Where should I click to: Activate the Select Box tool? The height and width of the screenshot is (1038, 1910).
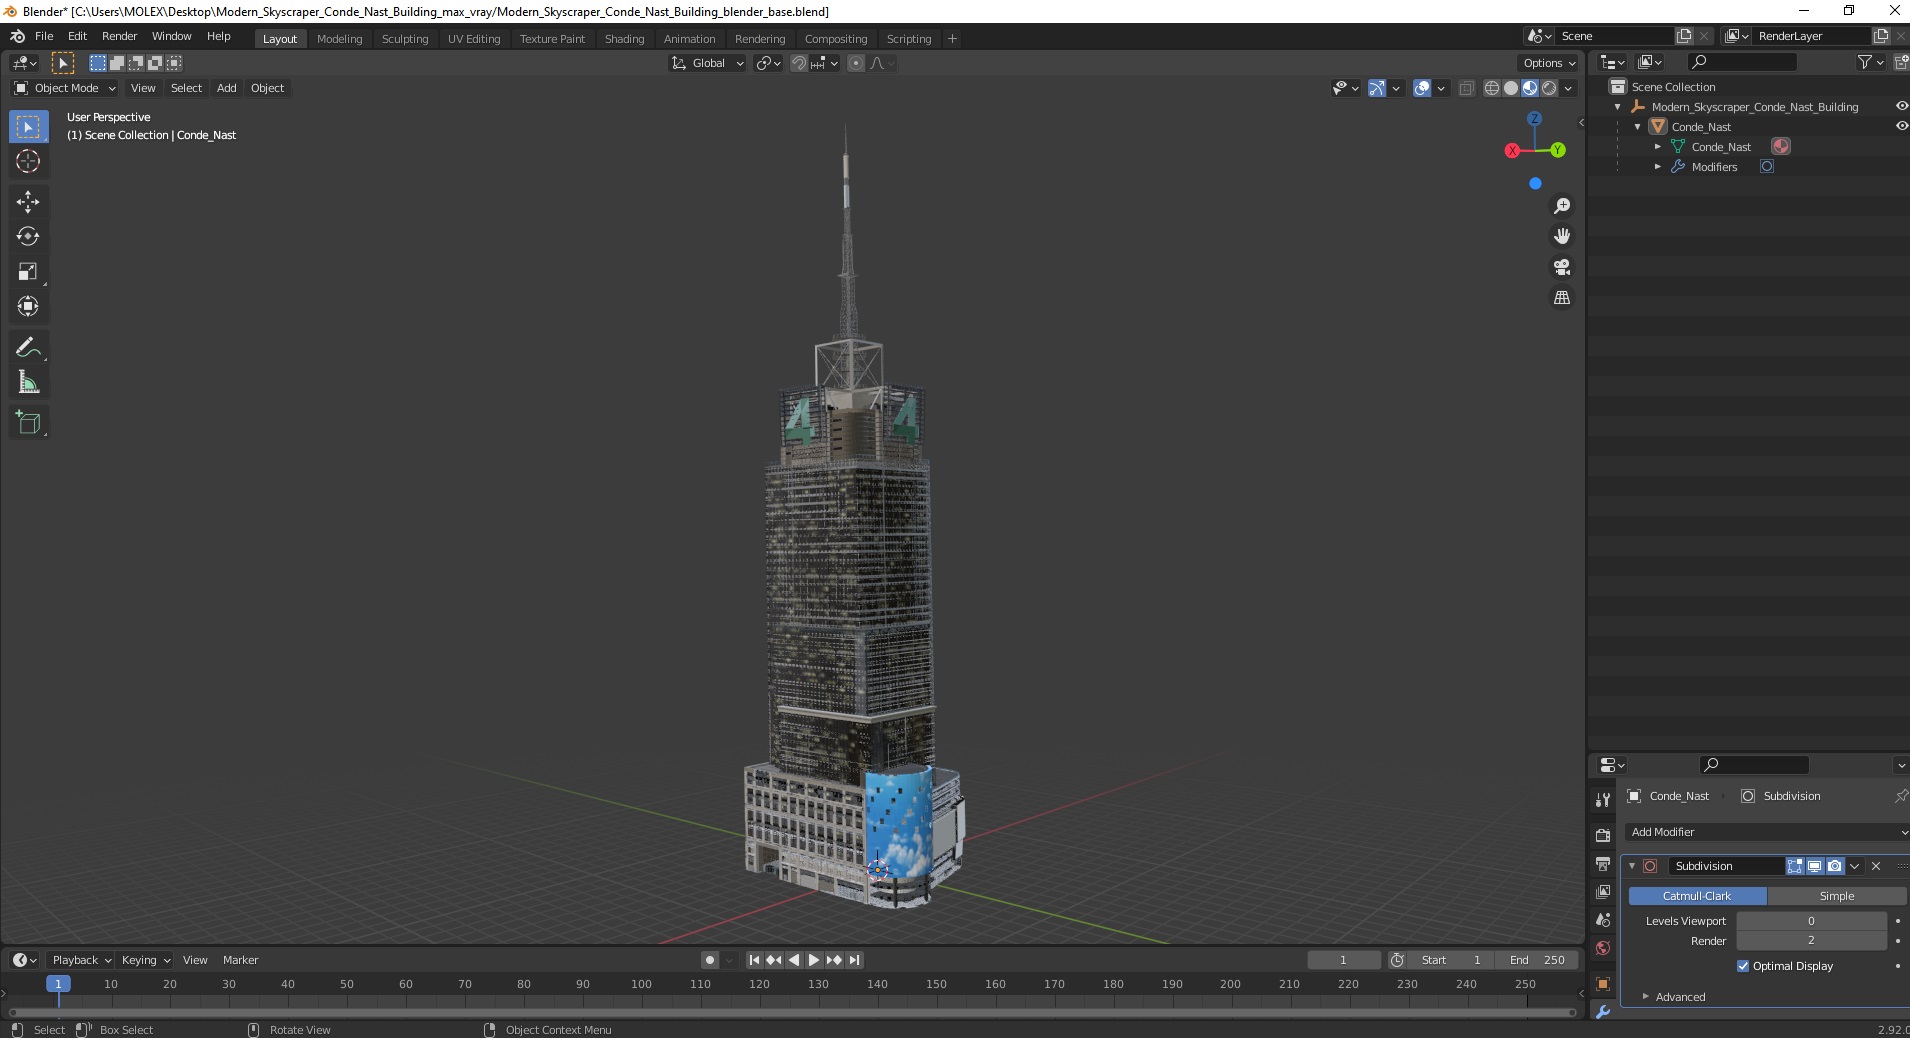click(28, 127)
